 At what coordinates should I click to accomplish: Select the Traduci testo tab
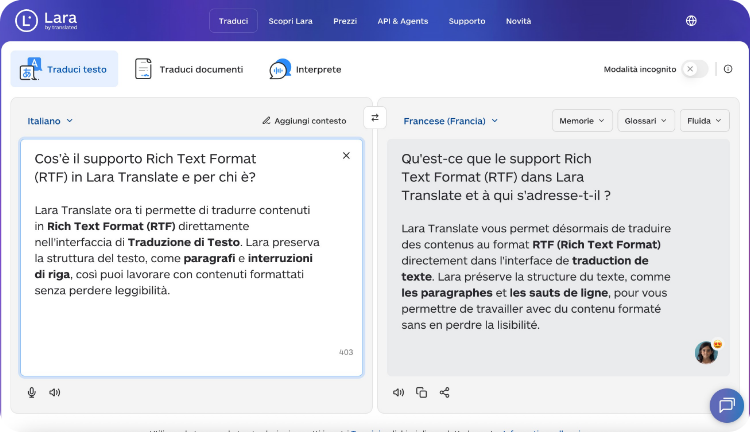[x=64, y=69]
